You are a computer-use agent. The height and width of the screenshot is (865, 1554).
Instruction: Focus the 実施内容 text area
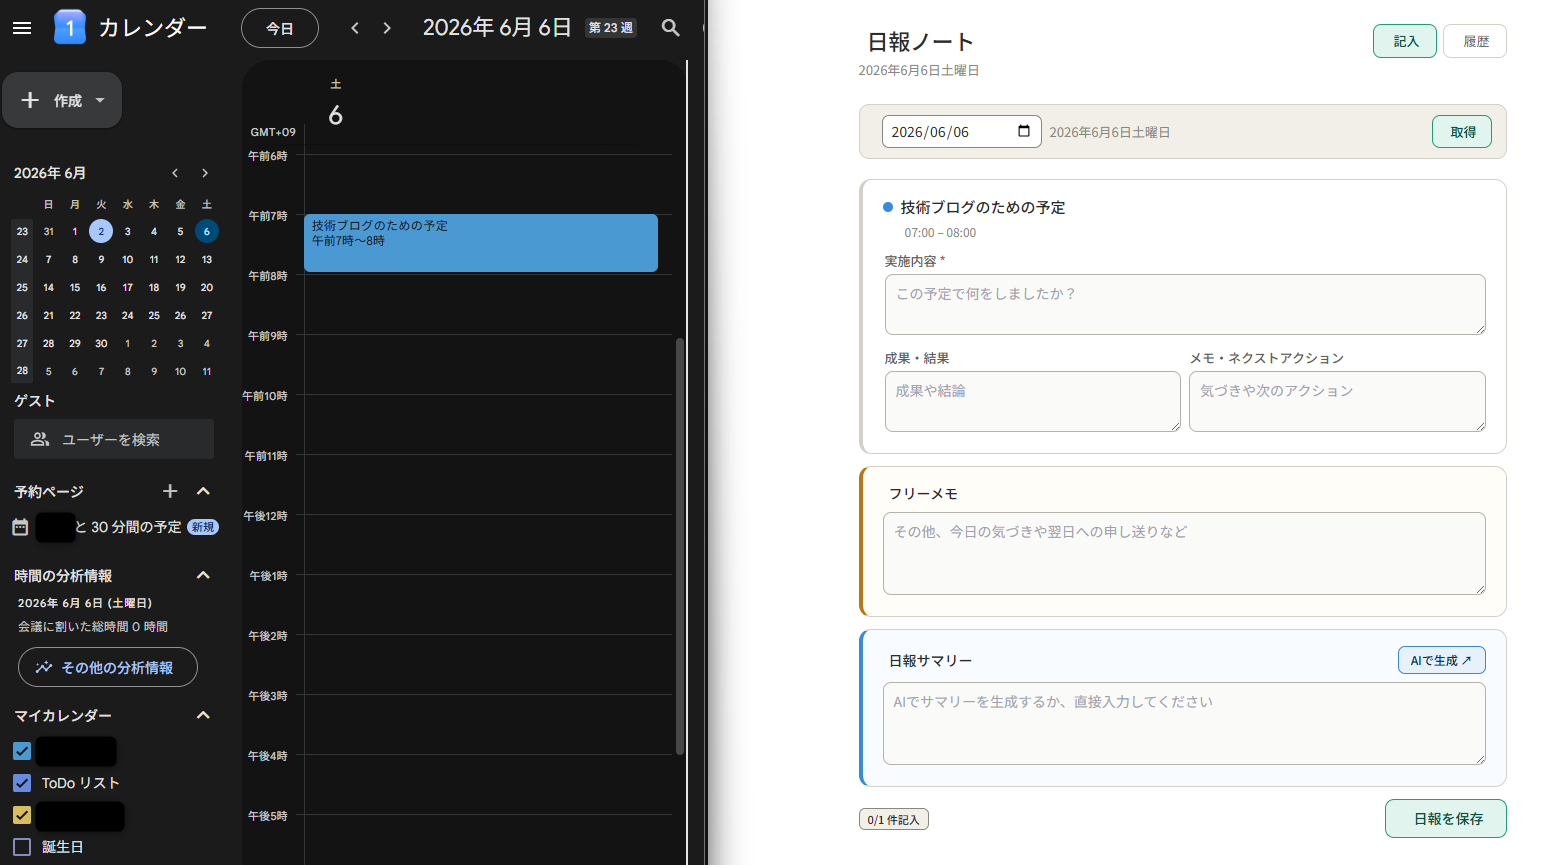coord(1185,304)
